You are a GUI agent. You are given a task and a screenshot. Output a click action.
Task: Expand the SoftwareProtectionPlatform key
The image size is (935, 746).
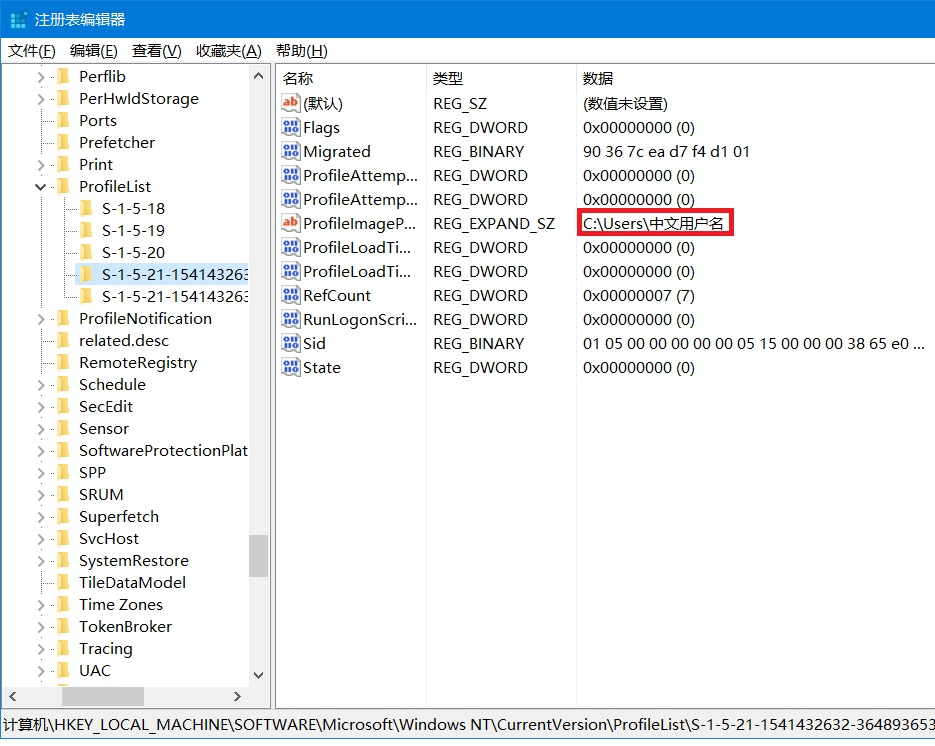pos(41,451)
